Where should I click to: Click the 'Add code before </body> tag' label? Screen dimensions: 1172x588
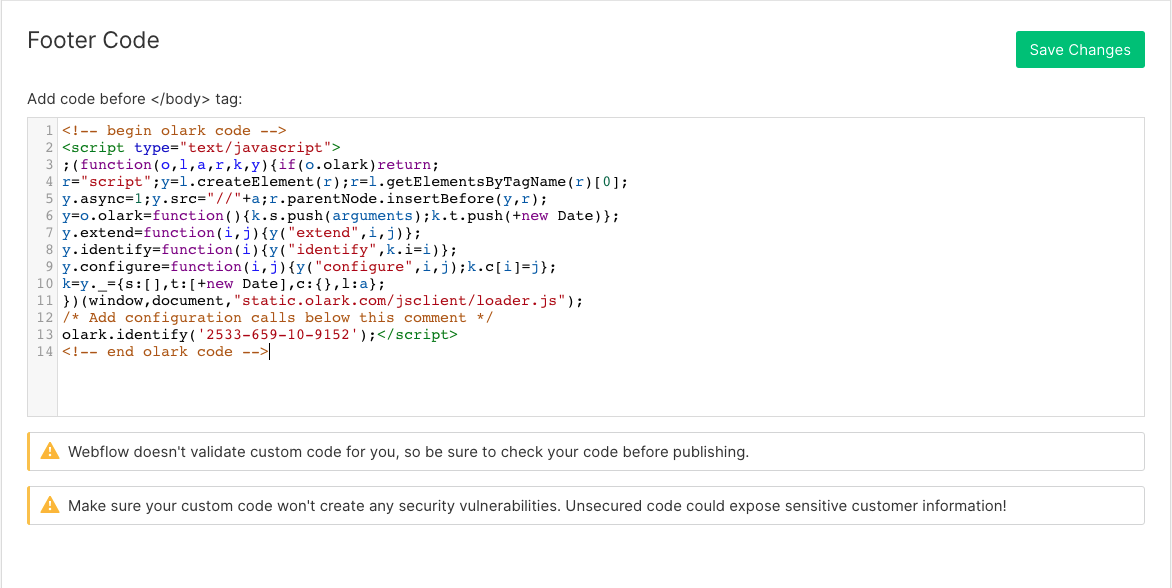[x=135, y=99]
